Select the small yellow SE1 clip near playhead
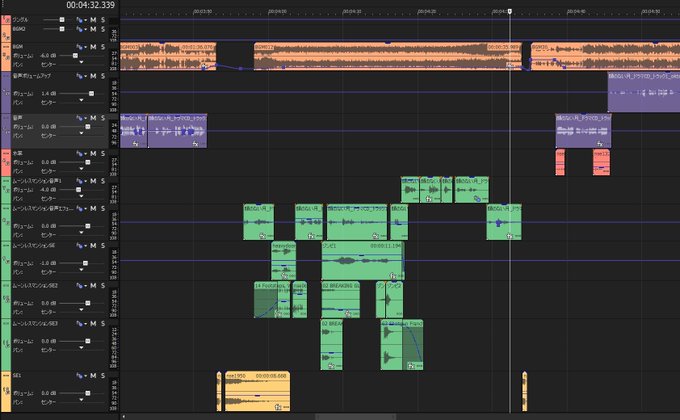Screen dimensions: 680x420 point(525,391)
